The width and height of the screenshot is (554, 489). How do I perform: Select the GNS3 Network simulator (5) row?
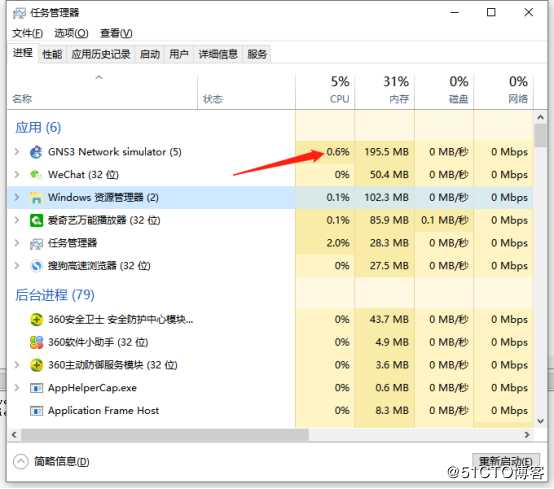point(271,152)
